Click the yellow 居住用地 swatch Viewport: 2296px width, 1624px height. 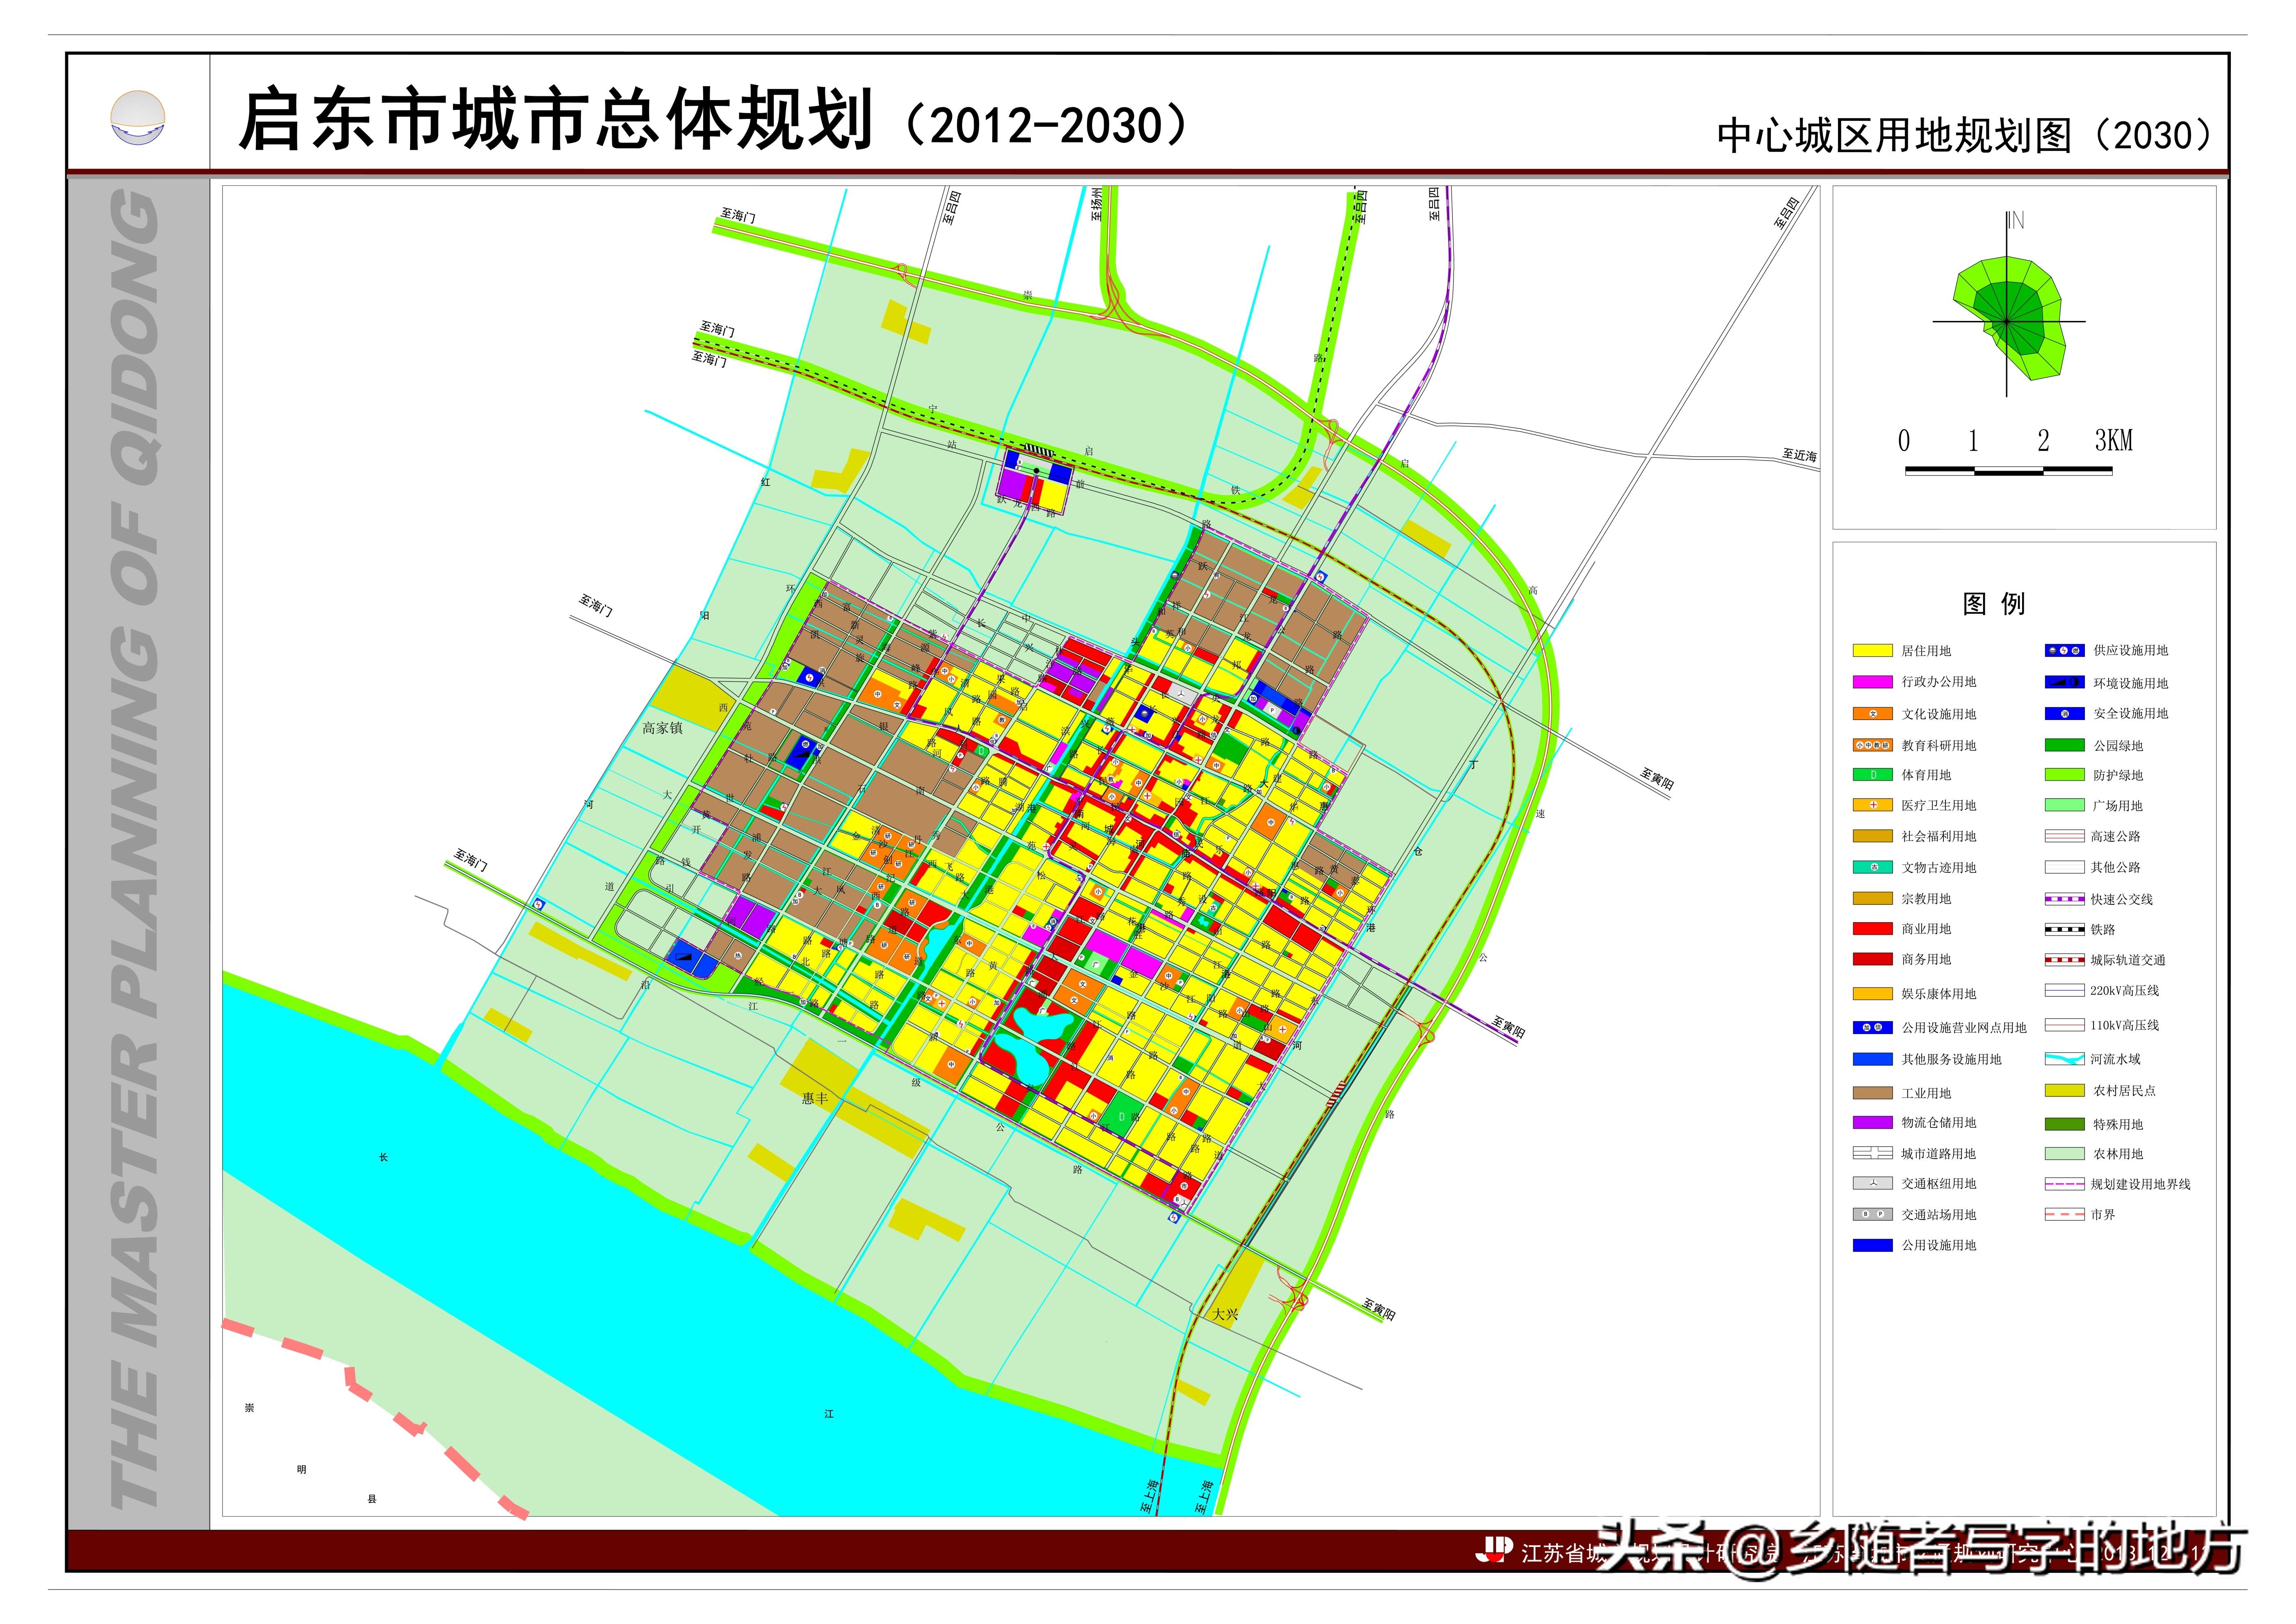pyautogui.click(x=1872, y=650)
